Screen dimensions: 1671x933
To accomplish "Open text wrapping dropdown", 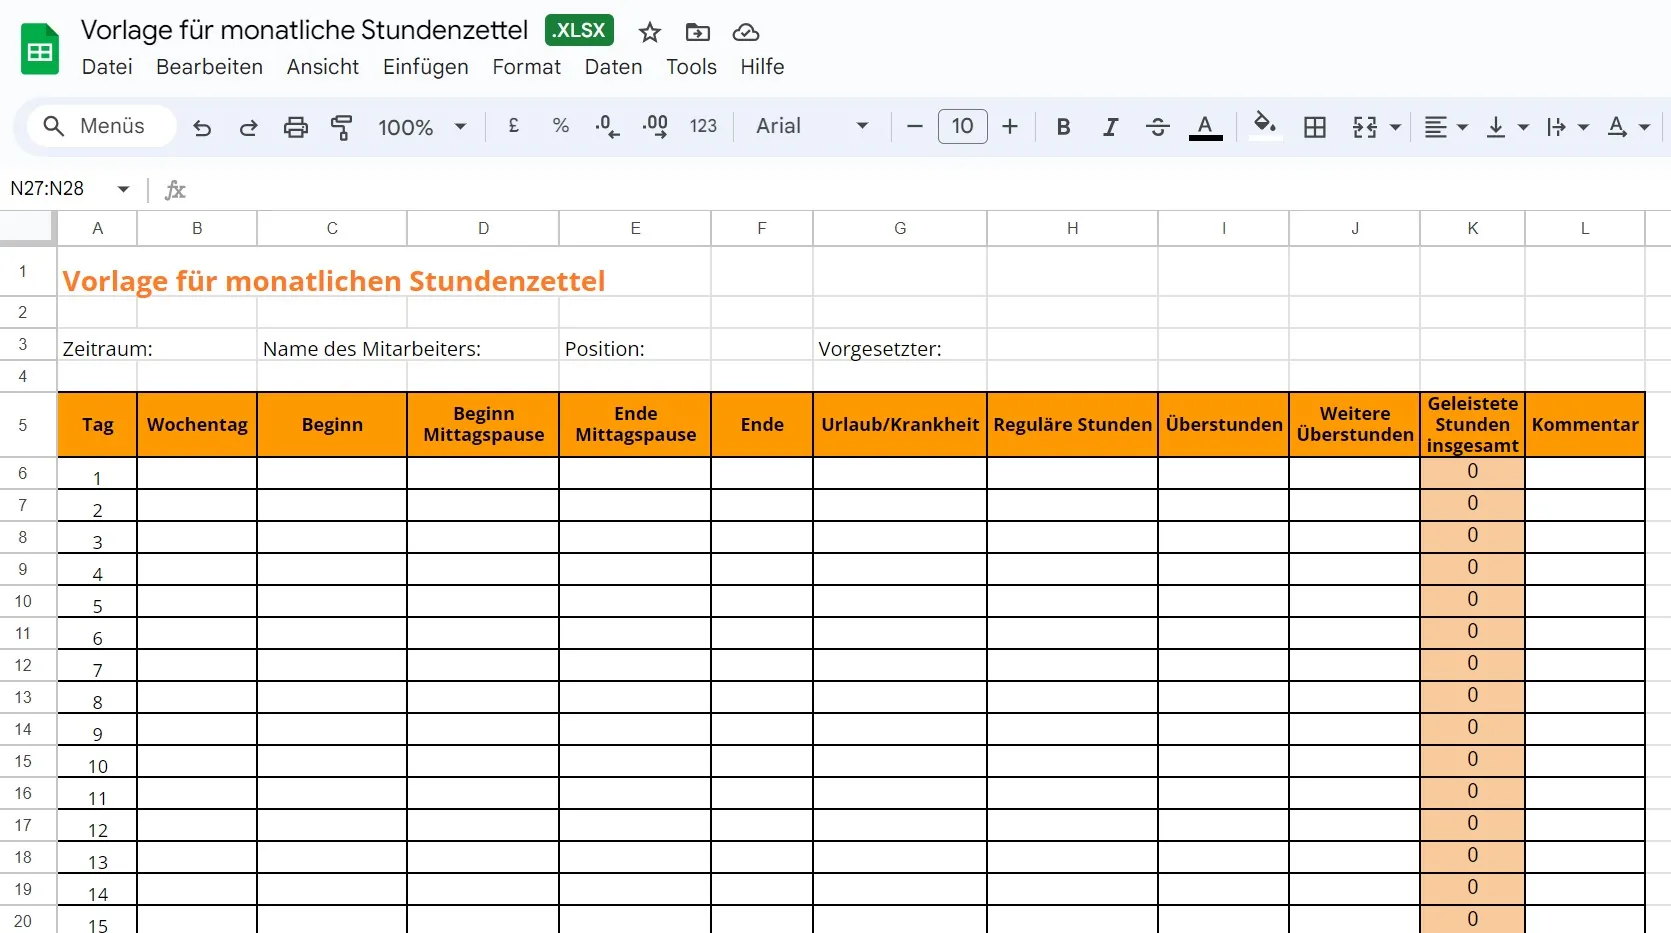I will 1567,127.
